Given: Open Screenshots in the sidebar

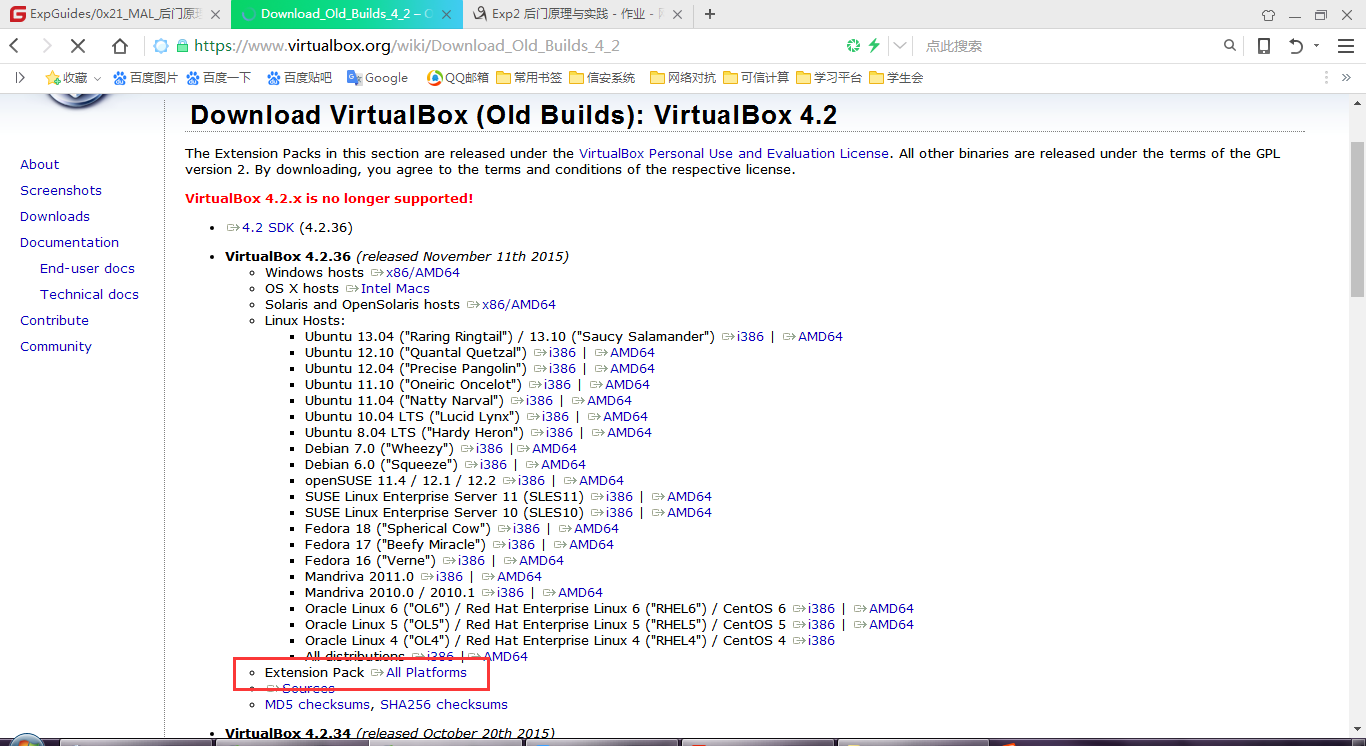Looking at the screenshot, I should [x=61, y=190].
